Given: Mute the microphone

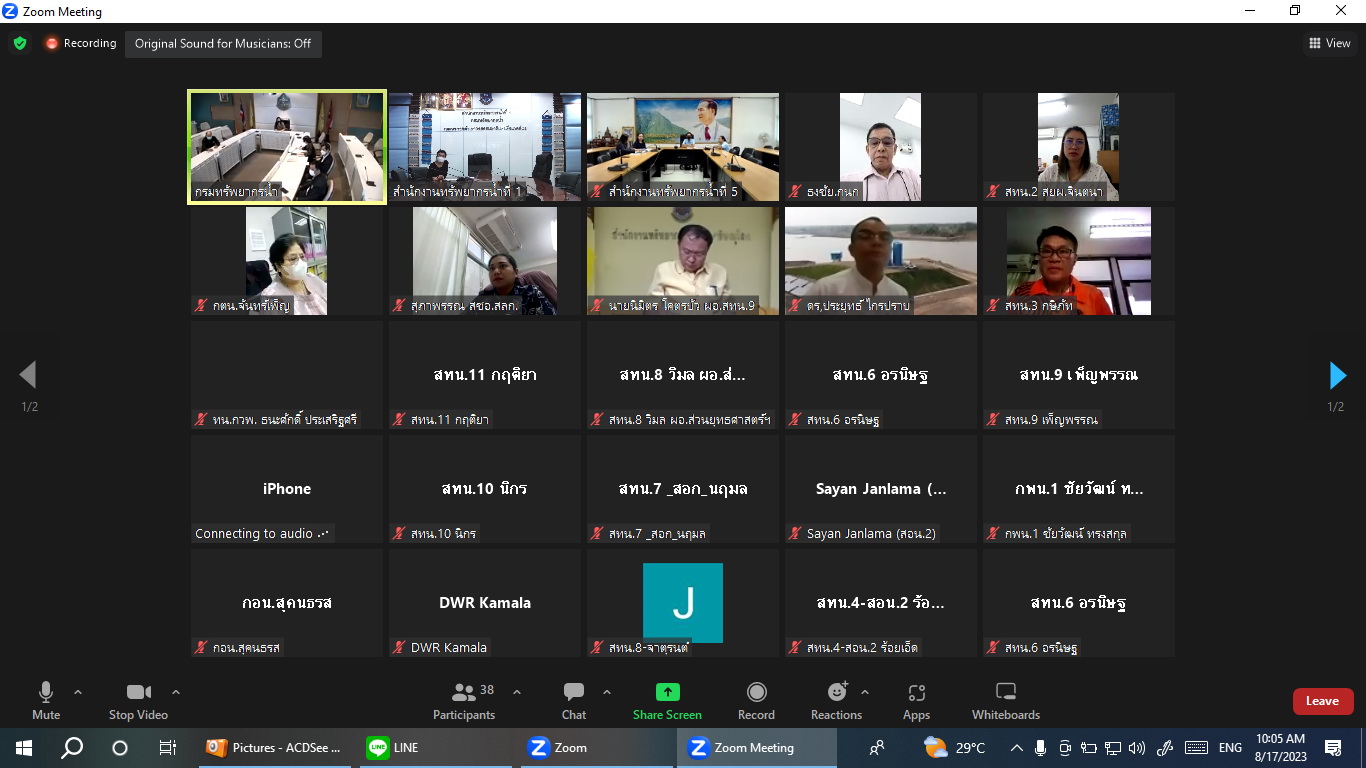Looking at the screenshot, I should [46, 700].
